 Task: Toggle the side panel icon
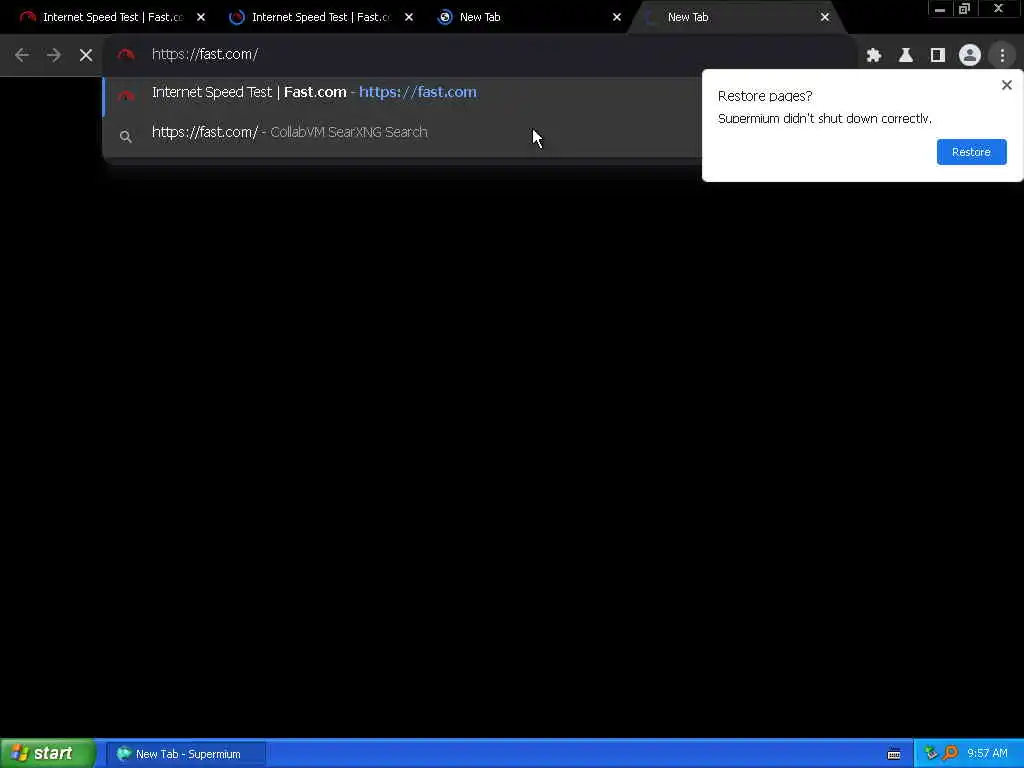pos(938,56)
